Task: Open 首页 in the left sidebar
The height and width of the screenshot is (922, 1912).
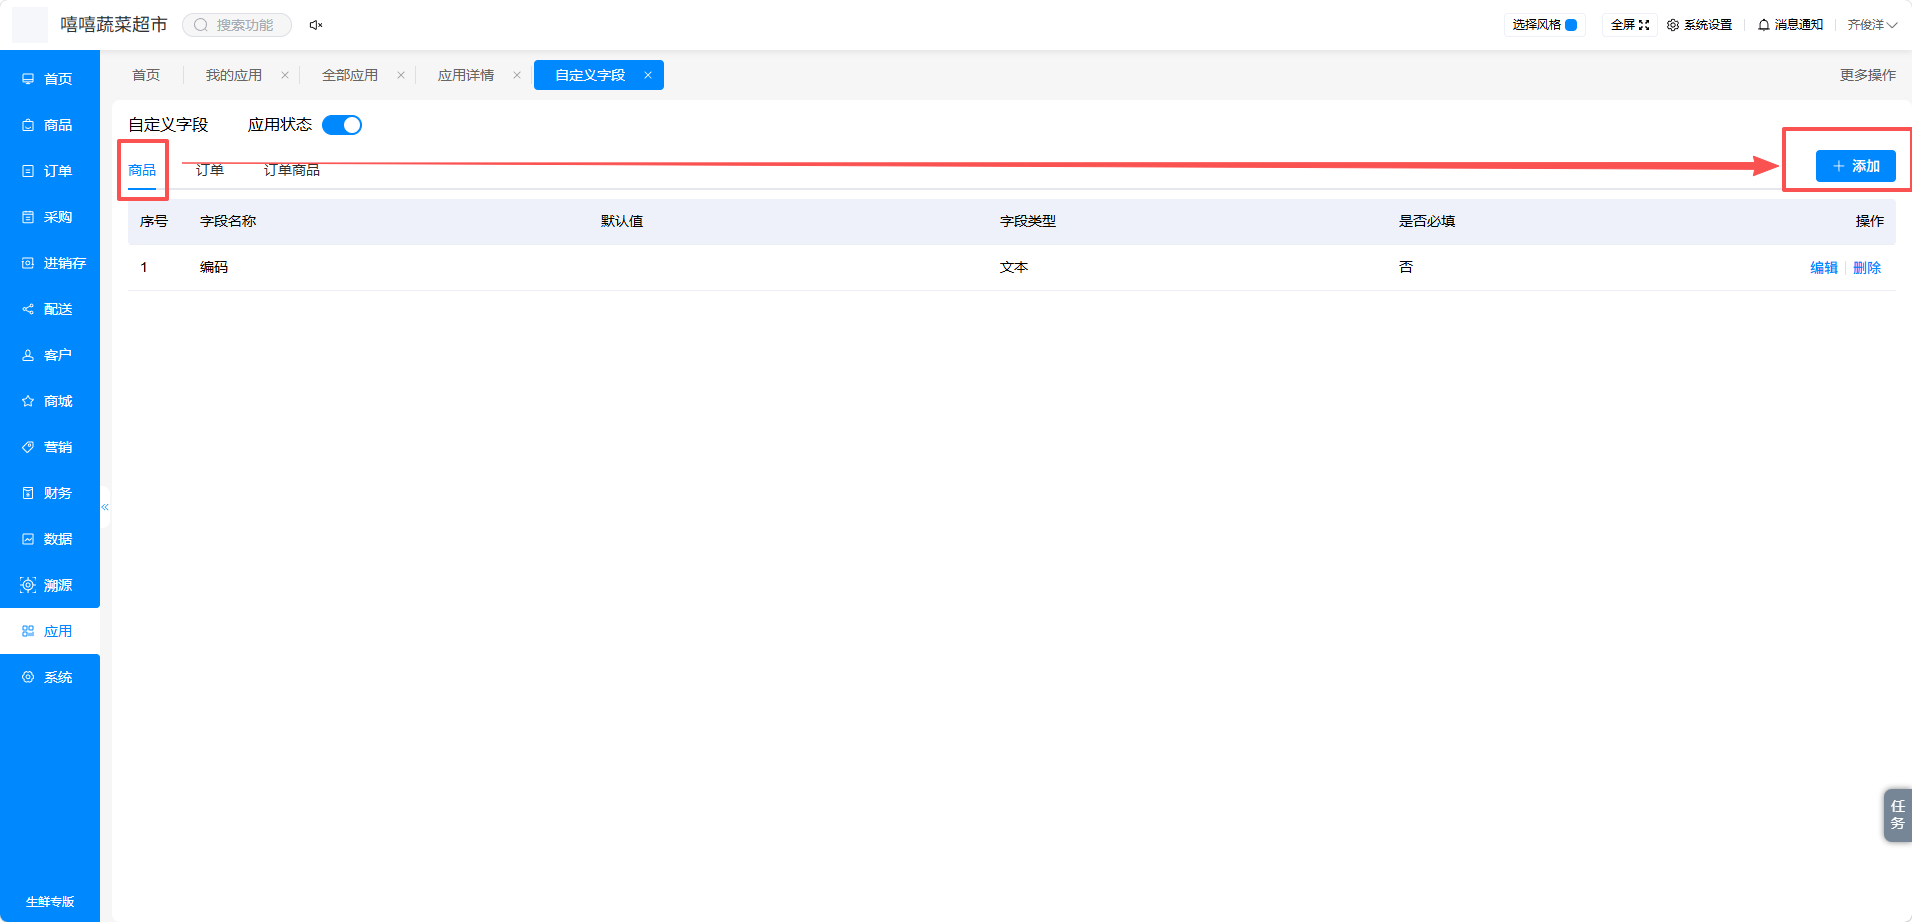Action: tap(49, 79)
